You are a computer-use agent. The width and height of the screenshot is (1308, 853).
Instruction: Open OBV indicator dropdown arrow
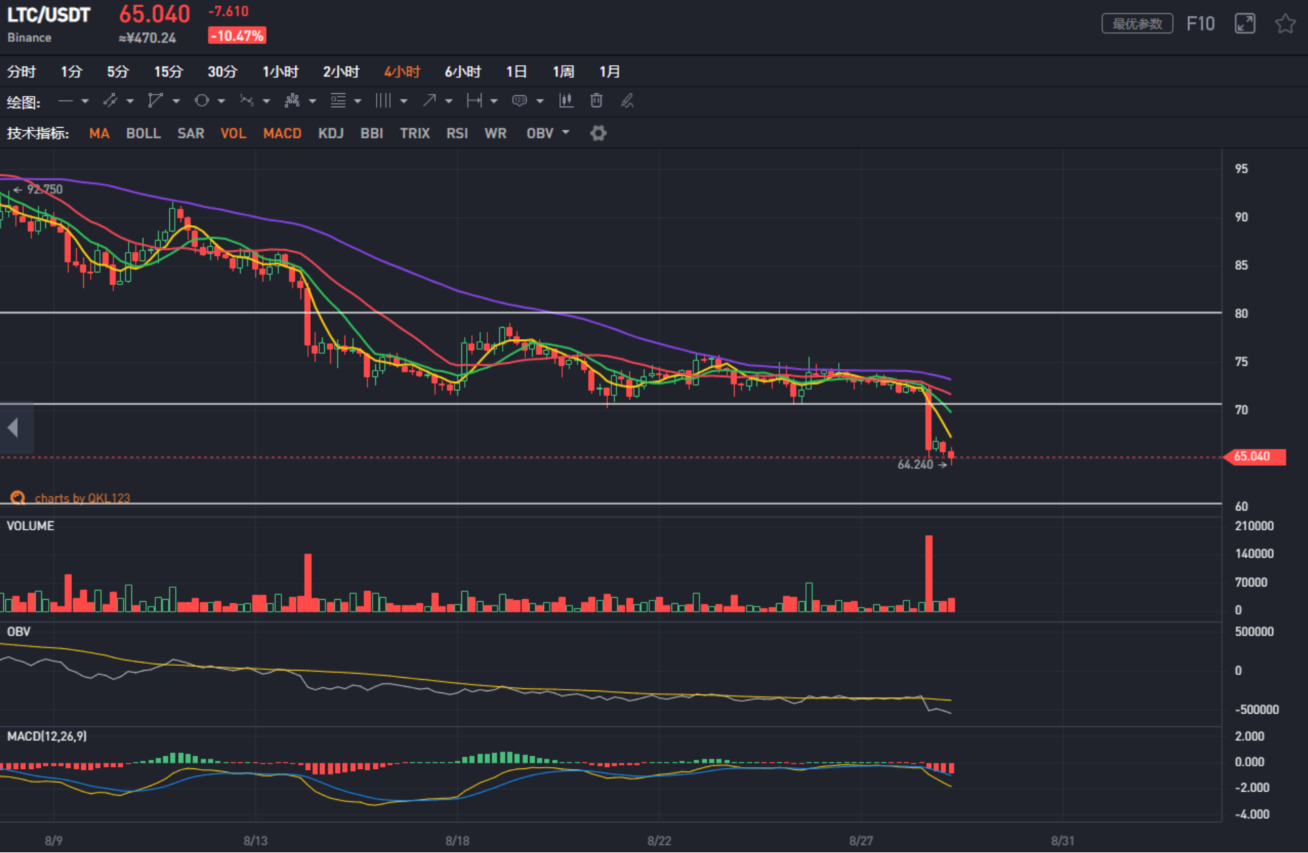566,132
